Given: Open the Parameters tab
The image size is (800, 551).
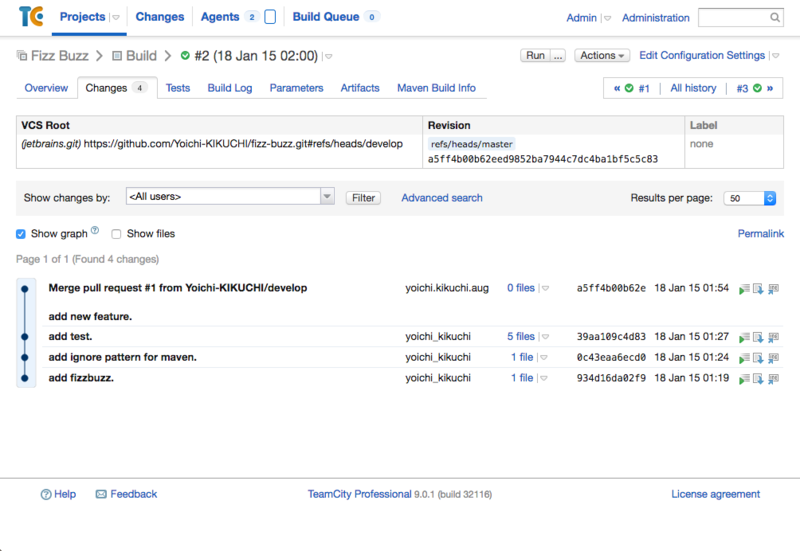Looking at the screenshot, I should tap(296, 88).
